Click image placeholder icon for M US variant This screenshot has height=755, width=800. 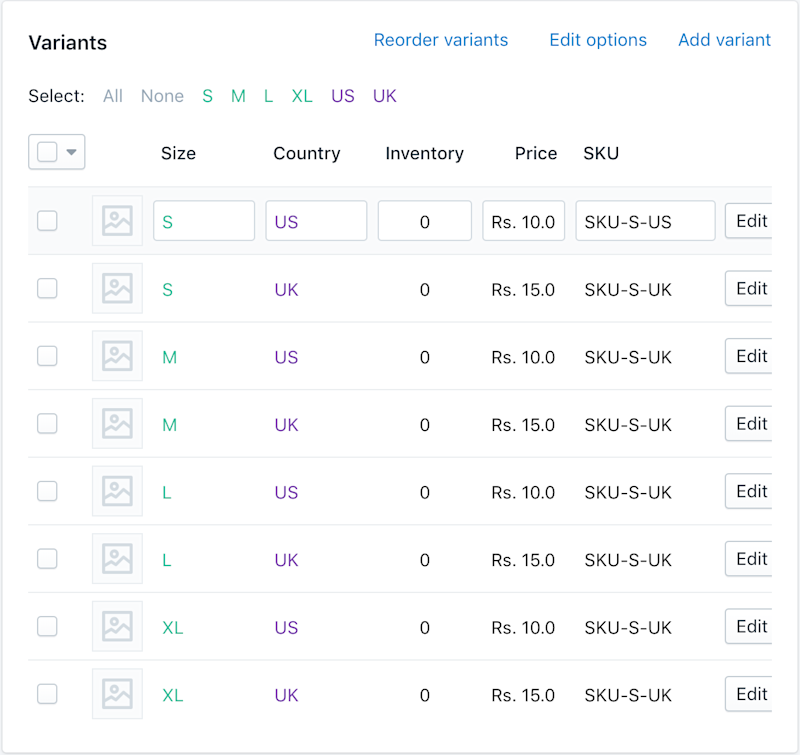pyautogui.click(x=117, y=356)
